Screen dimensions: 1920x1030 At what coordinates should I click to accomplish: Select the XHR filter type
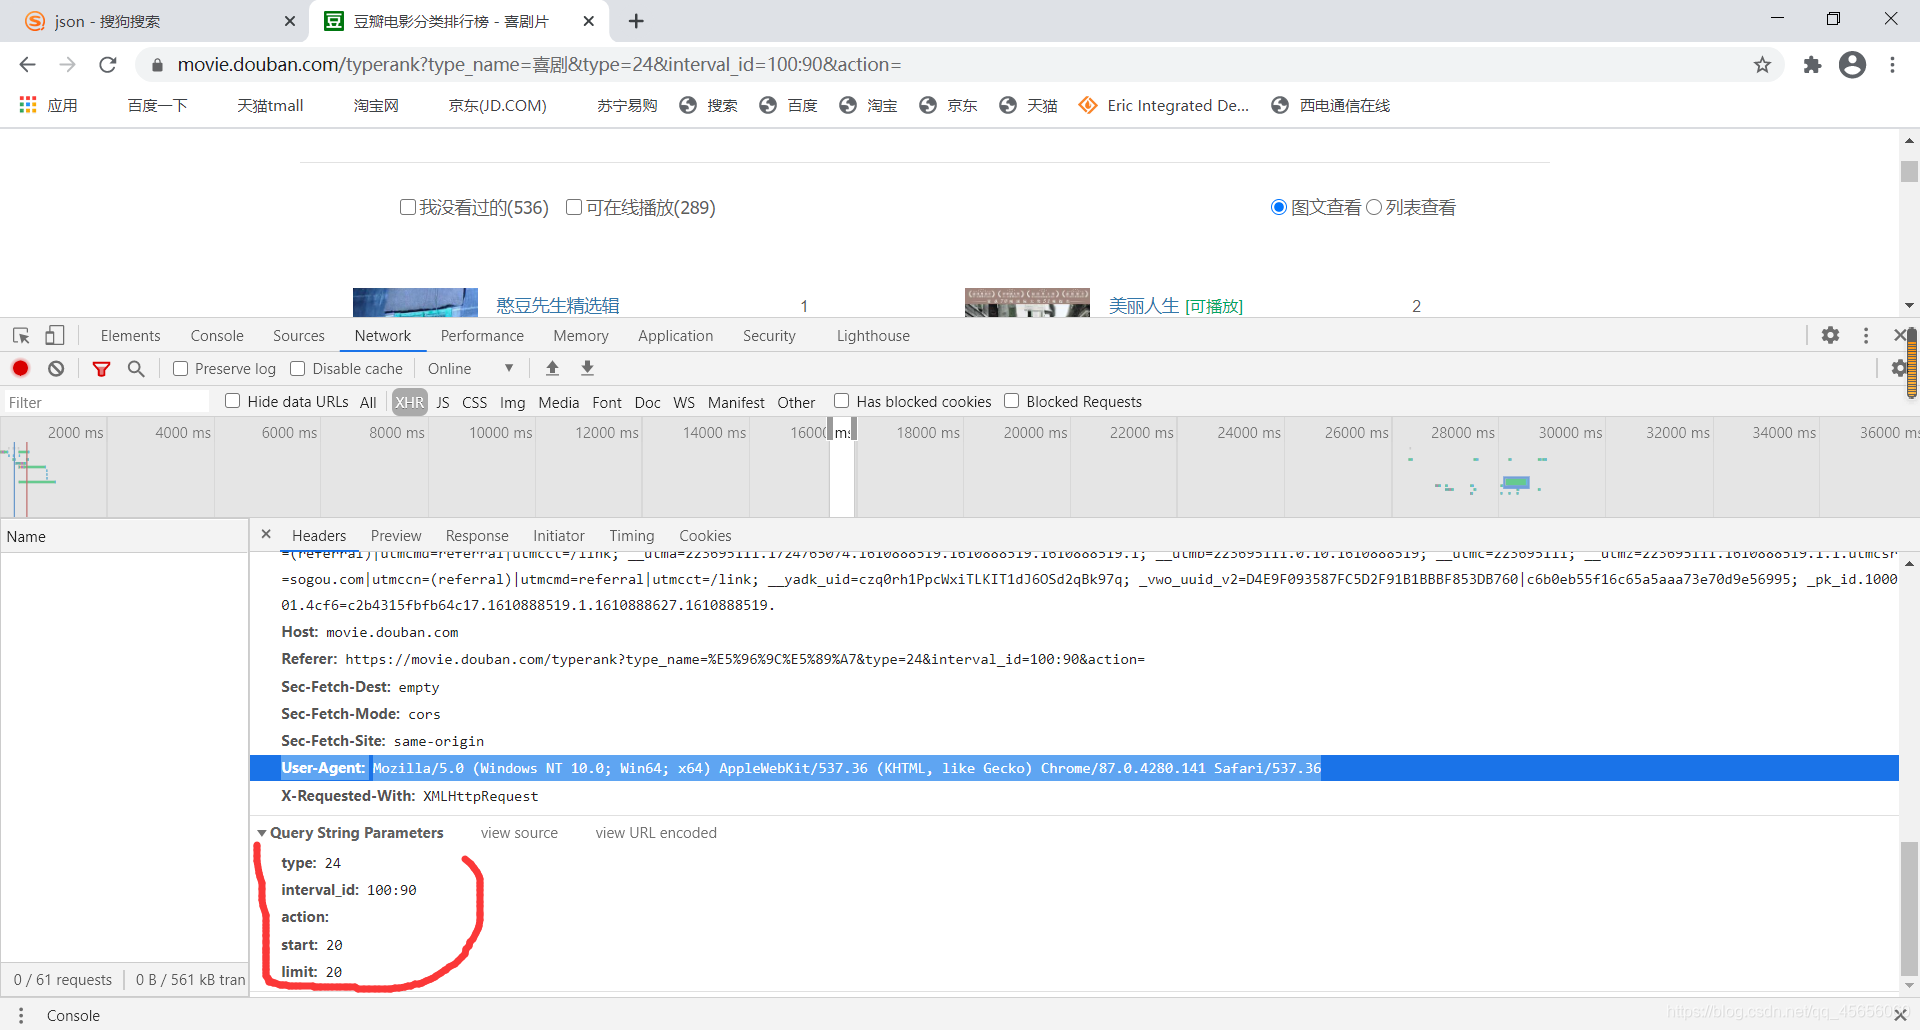coord(409,402)
